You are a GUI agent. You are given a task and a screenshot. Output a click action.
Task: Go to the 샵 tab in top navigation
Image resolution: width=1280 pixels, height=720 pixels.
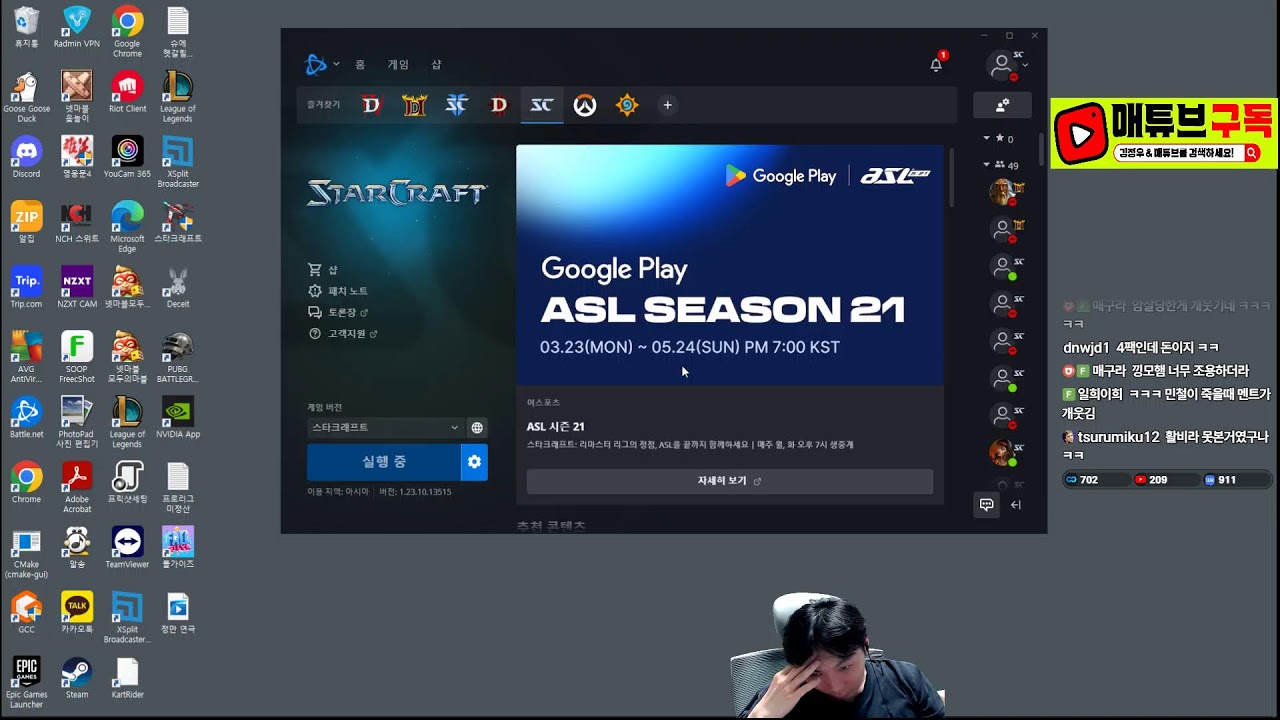coord(436,65)
